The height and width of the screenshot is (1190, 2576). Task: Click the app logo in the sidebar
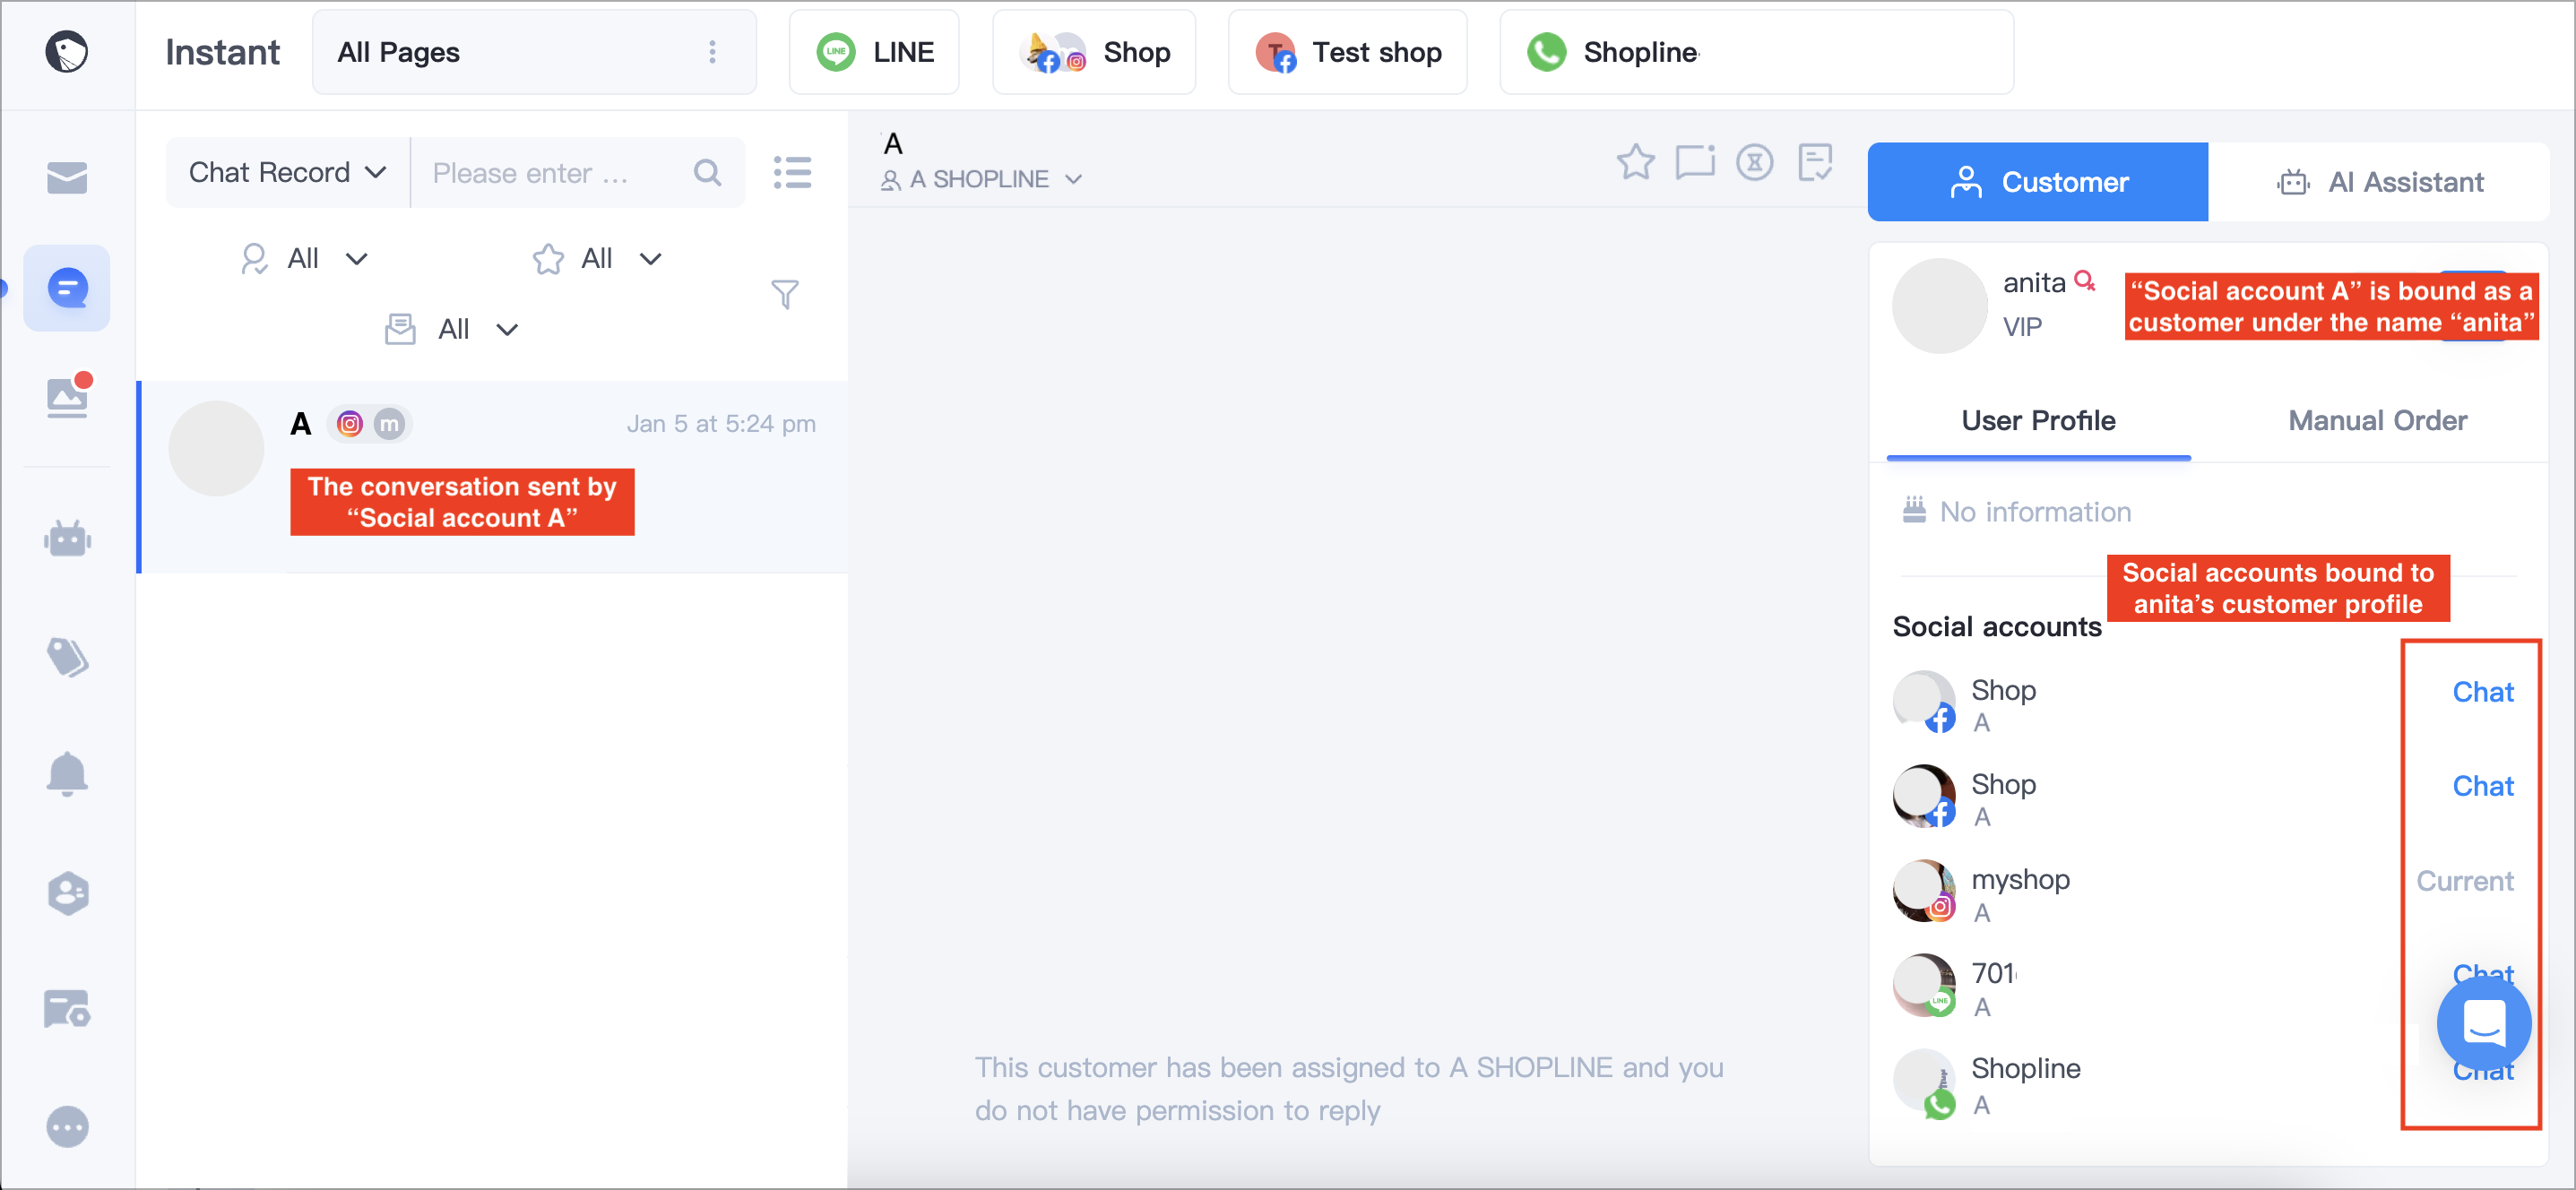pyautogui.click(x=66, y=52)
